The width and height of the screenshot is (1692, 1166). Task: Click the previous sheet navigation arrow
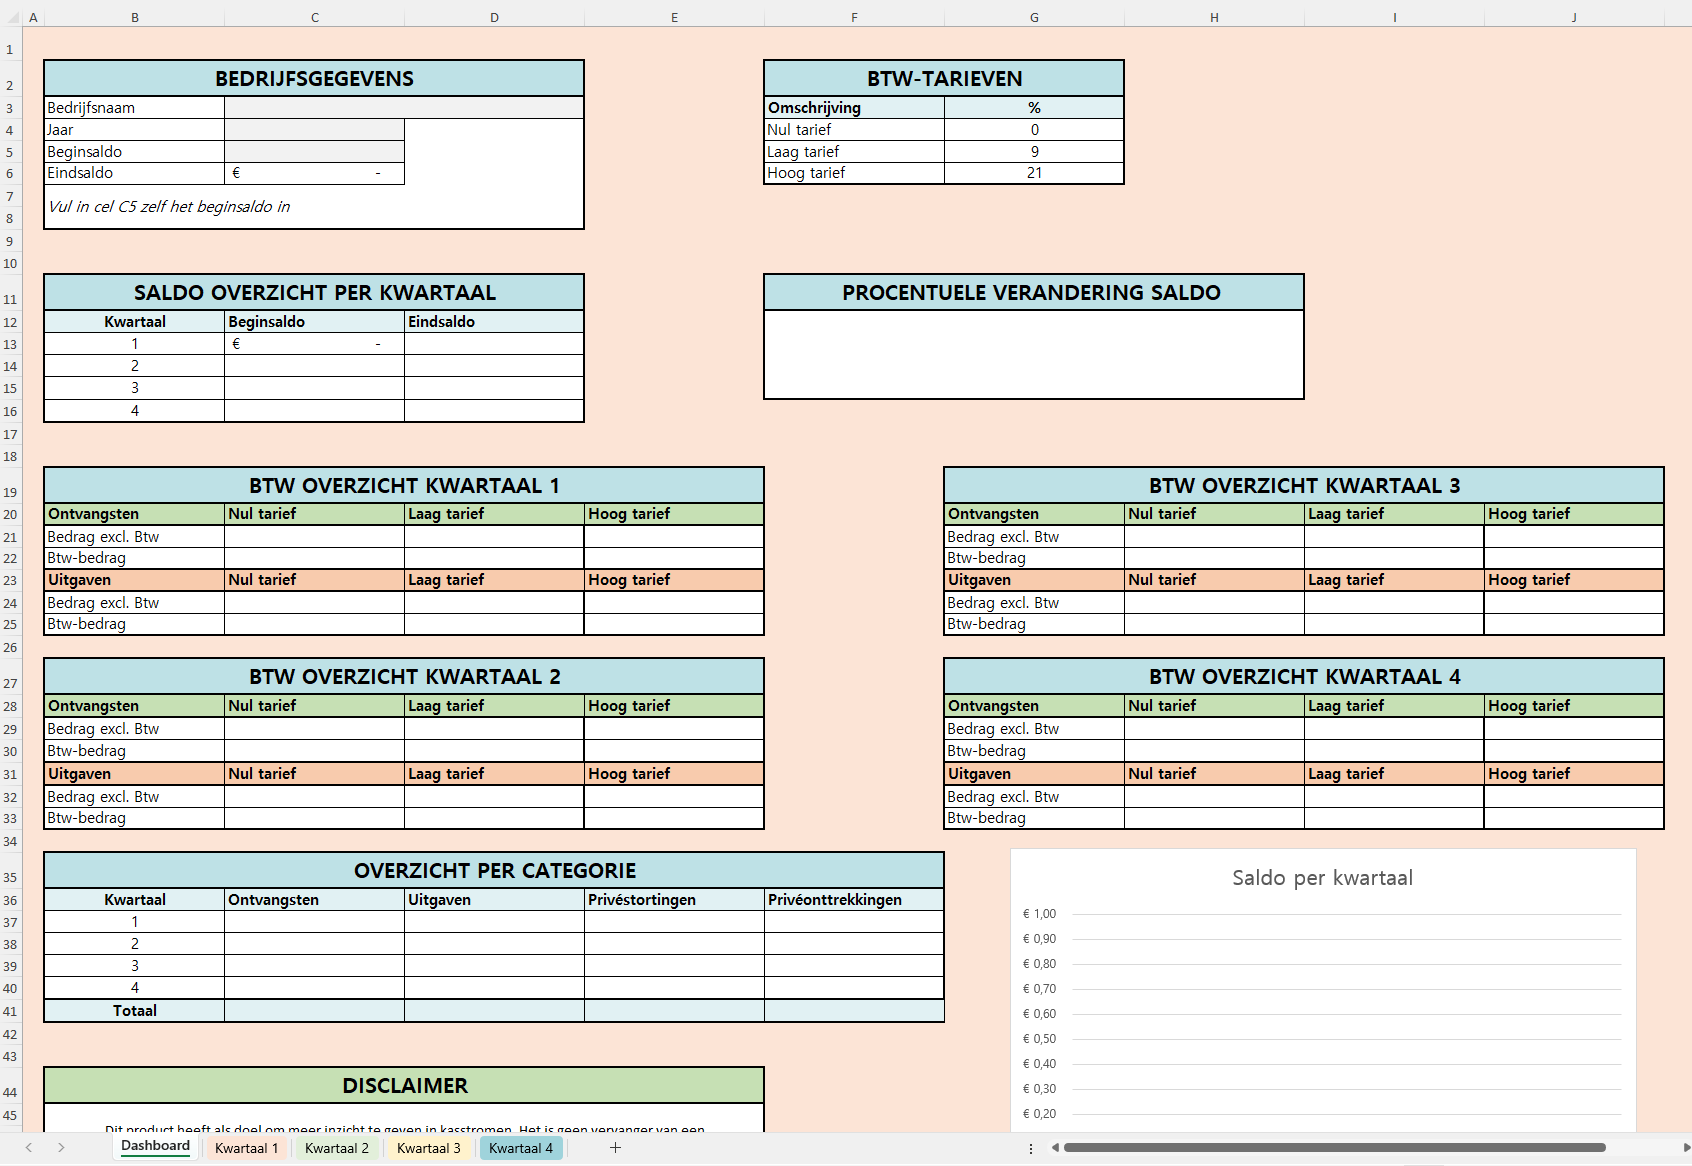(x=29, y=1148)
